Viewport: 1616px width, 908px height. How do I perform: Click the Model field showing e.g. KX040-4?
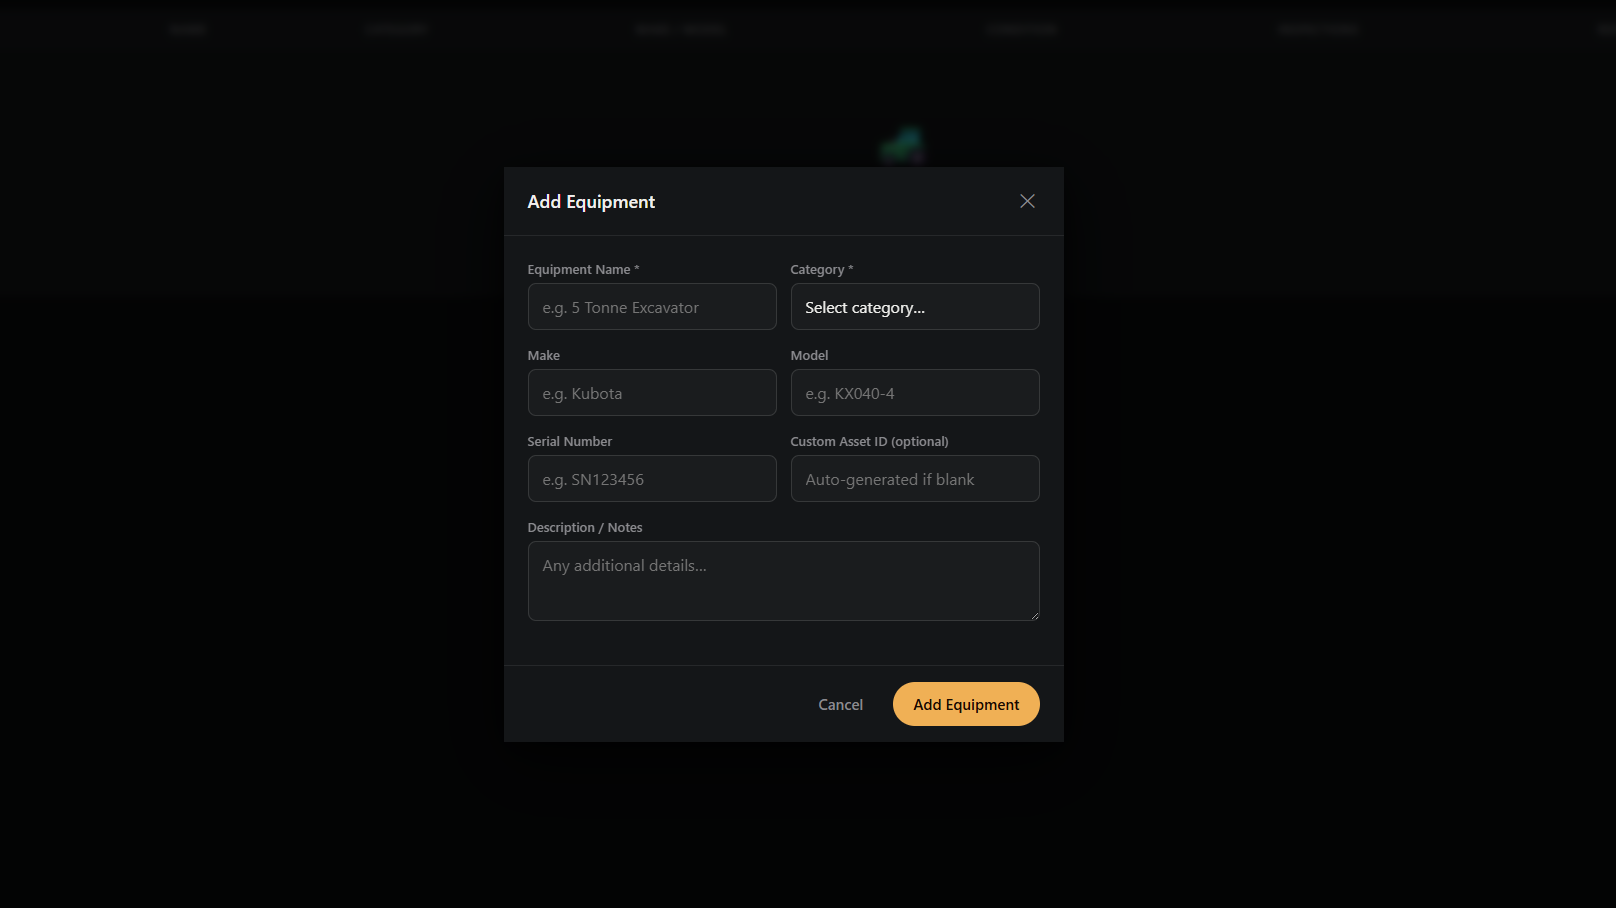click(x=914, y=392)
